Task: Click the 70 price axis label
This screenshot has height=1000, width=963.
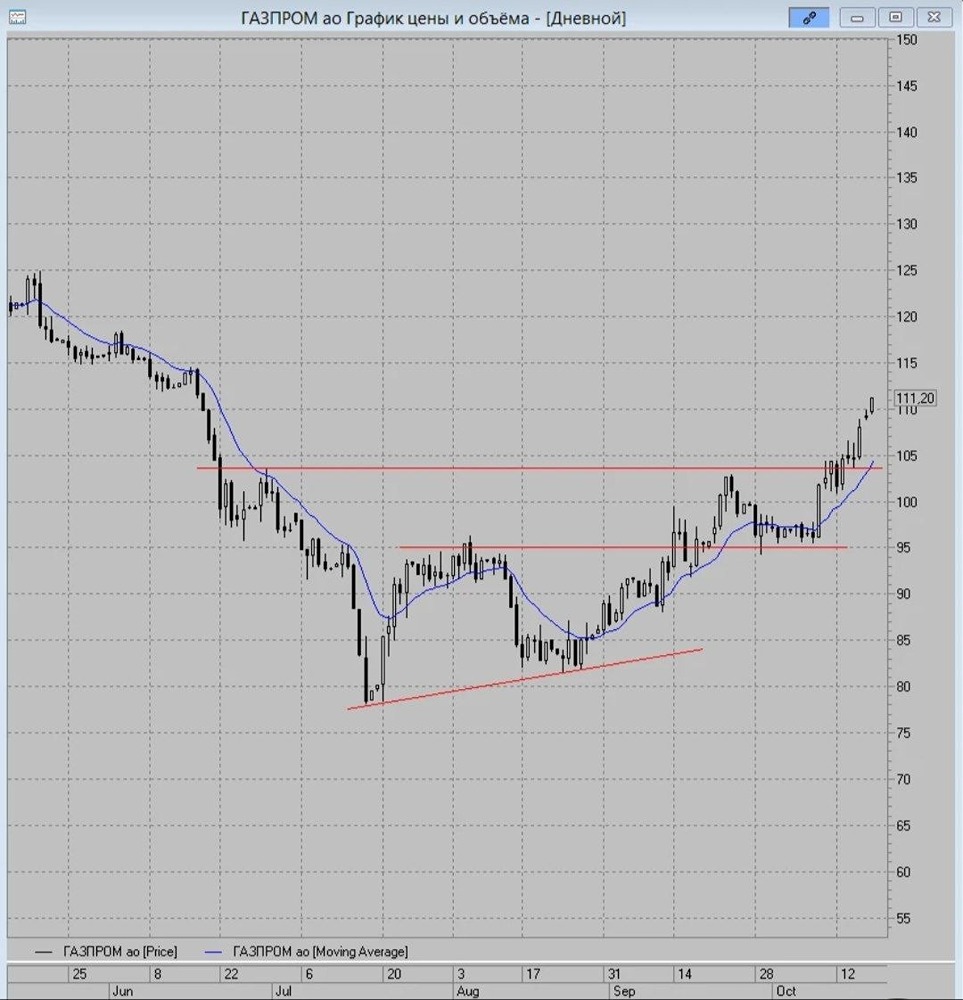Action: [x=904, y=779]
